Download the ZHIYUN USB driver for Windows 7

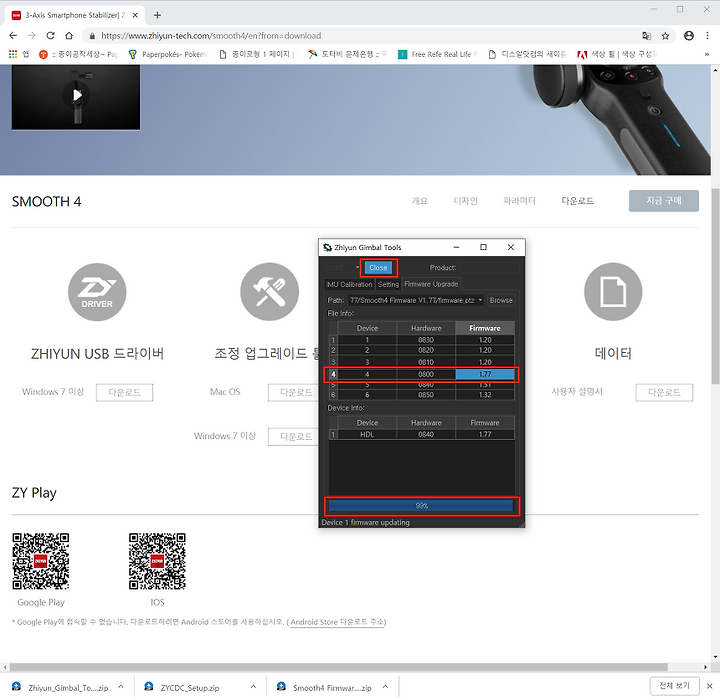(x=124, y=392)
